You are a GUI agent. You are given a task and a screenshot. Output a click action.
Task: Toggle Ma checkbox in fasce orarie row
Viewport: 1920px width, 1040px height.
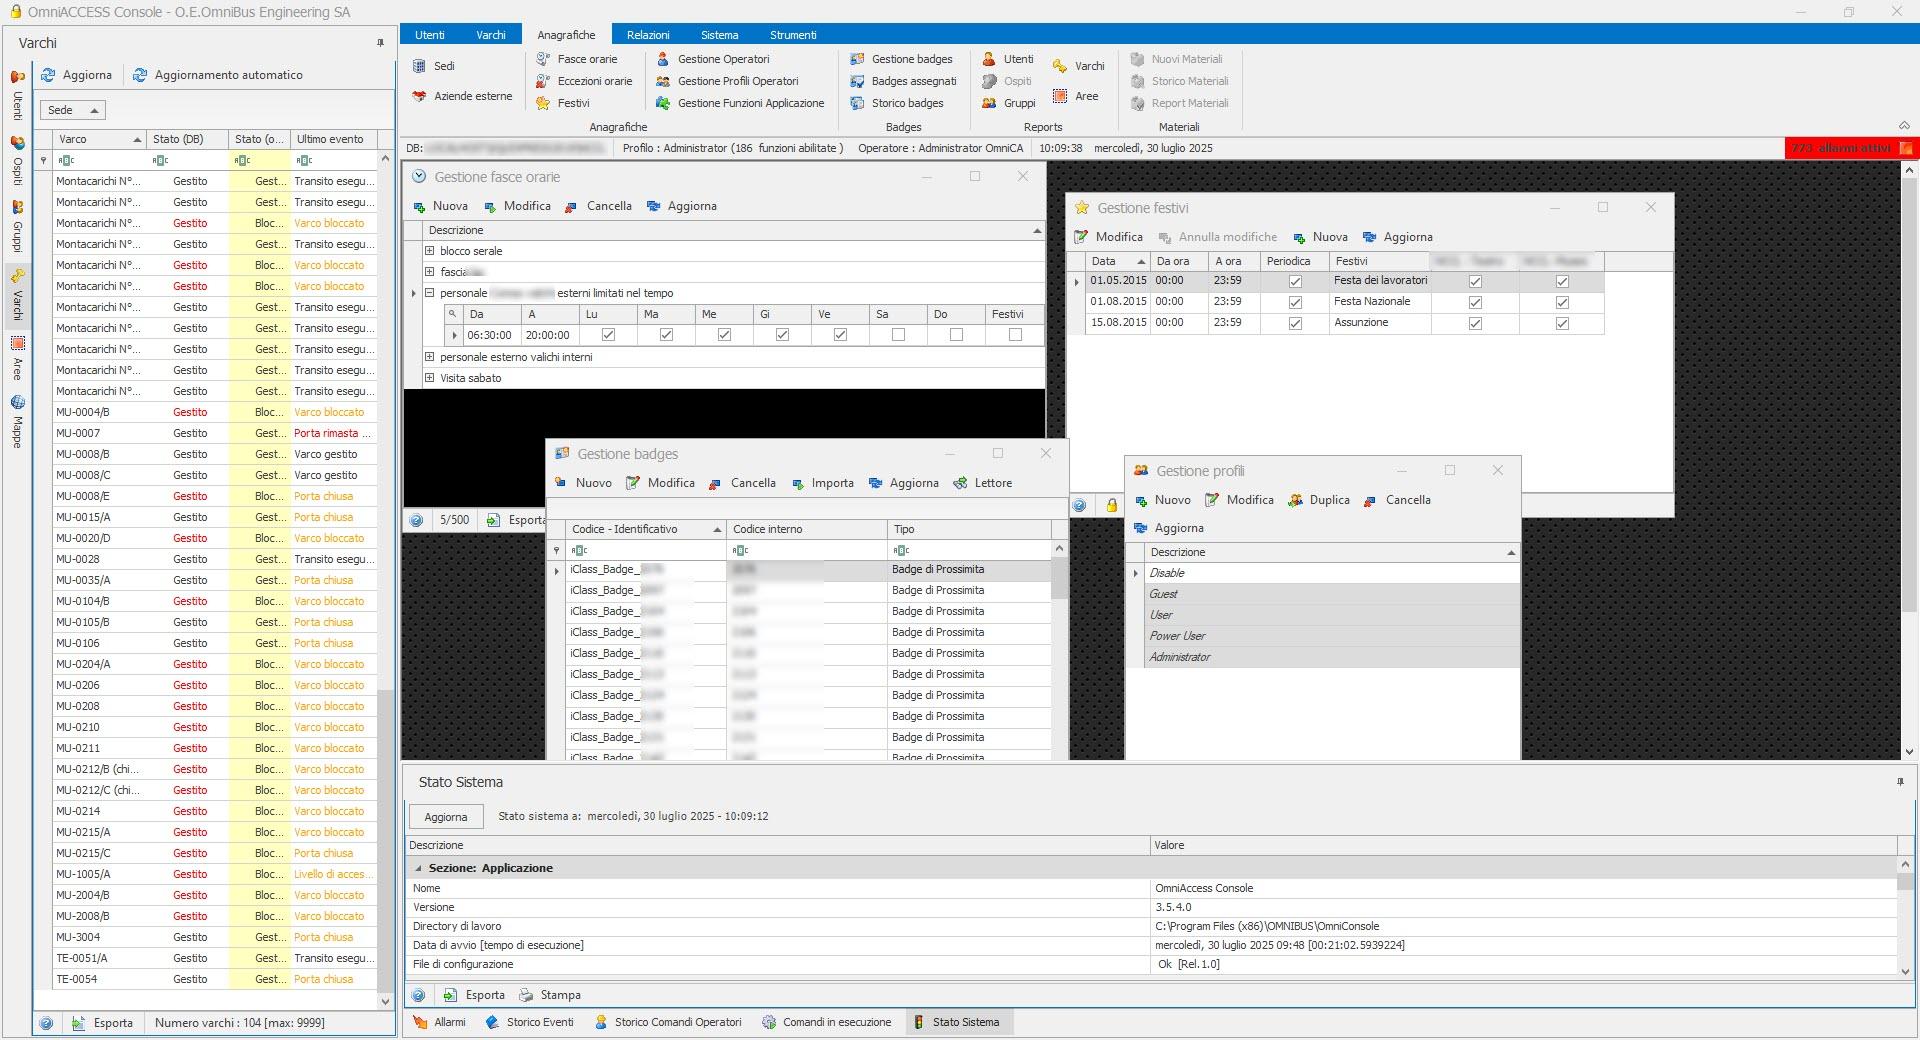point(666,335)
